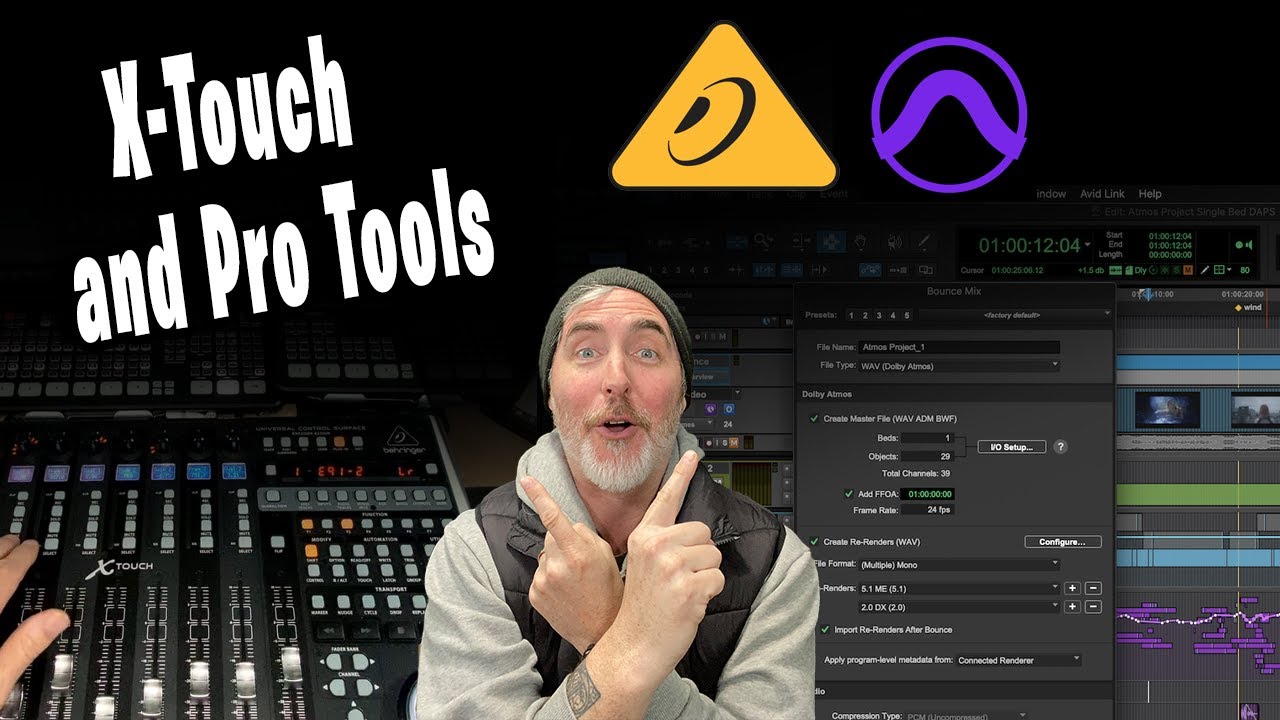Click the nudge value 80
Image resolution: width=1280 pixels, height=720 pixels.
(x=1245, y=270)
